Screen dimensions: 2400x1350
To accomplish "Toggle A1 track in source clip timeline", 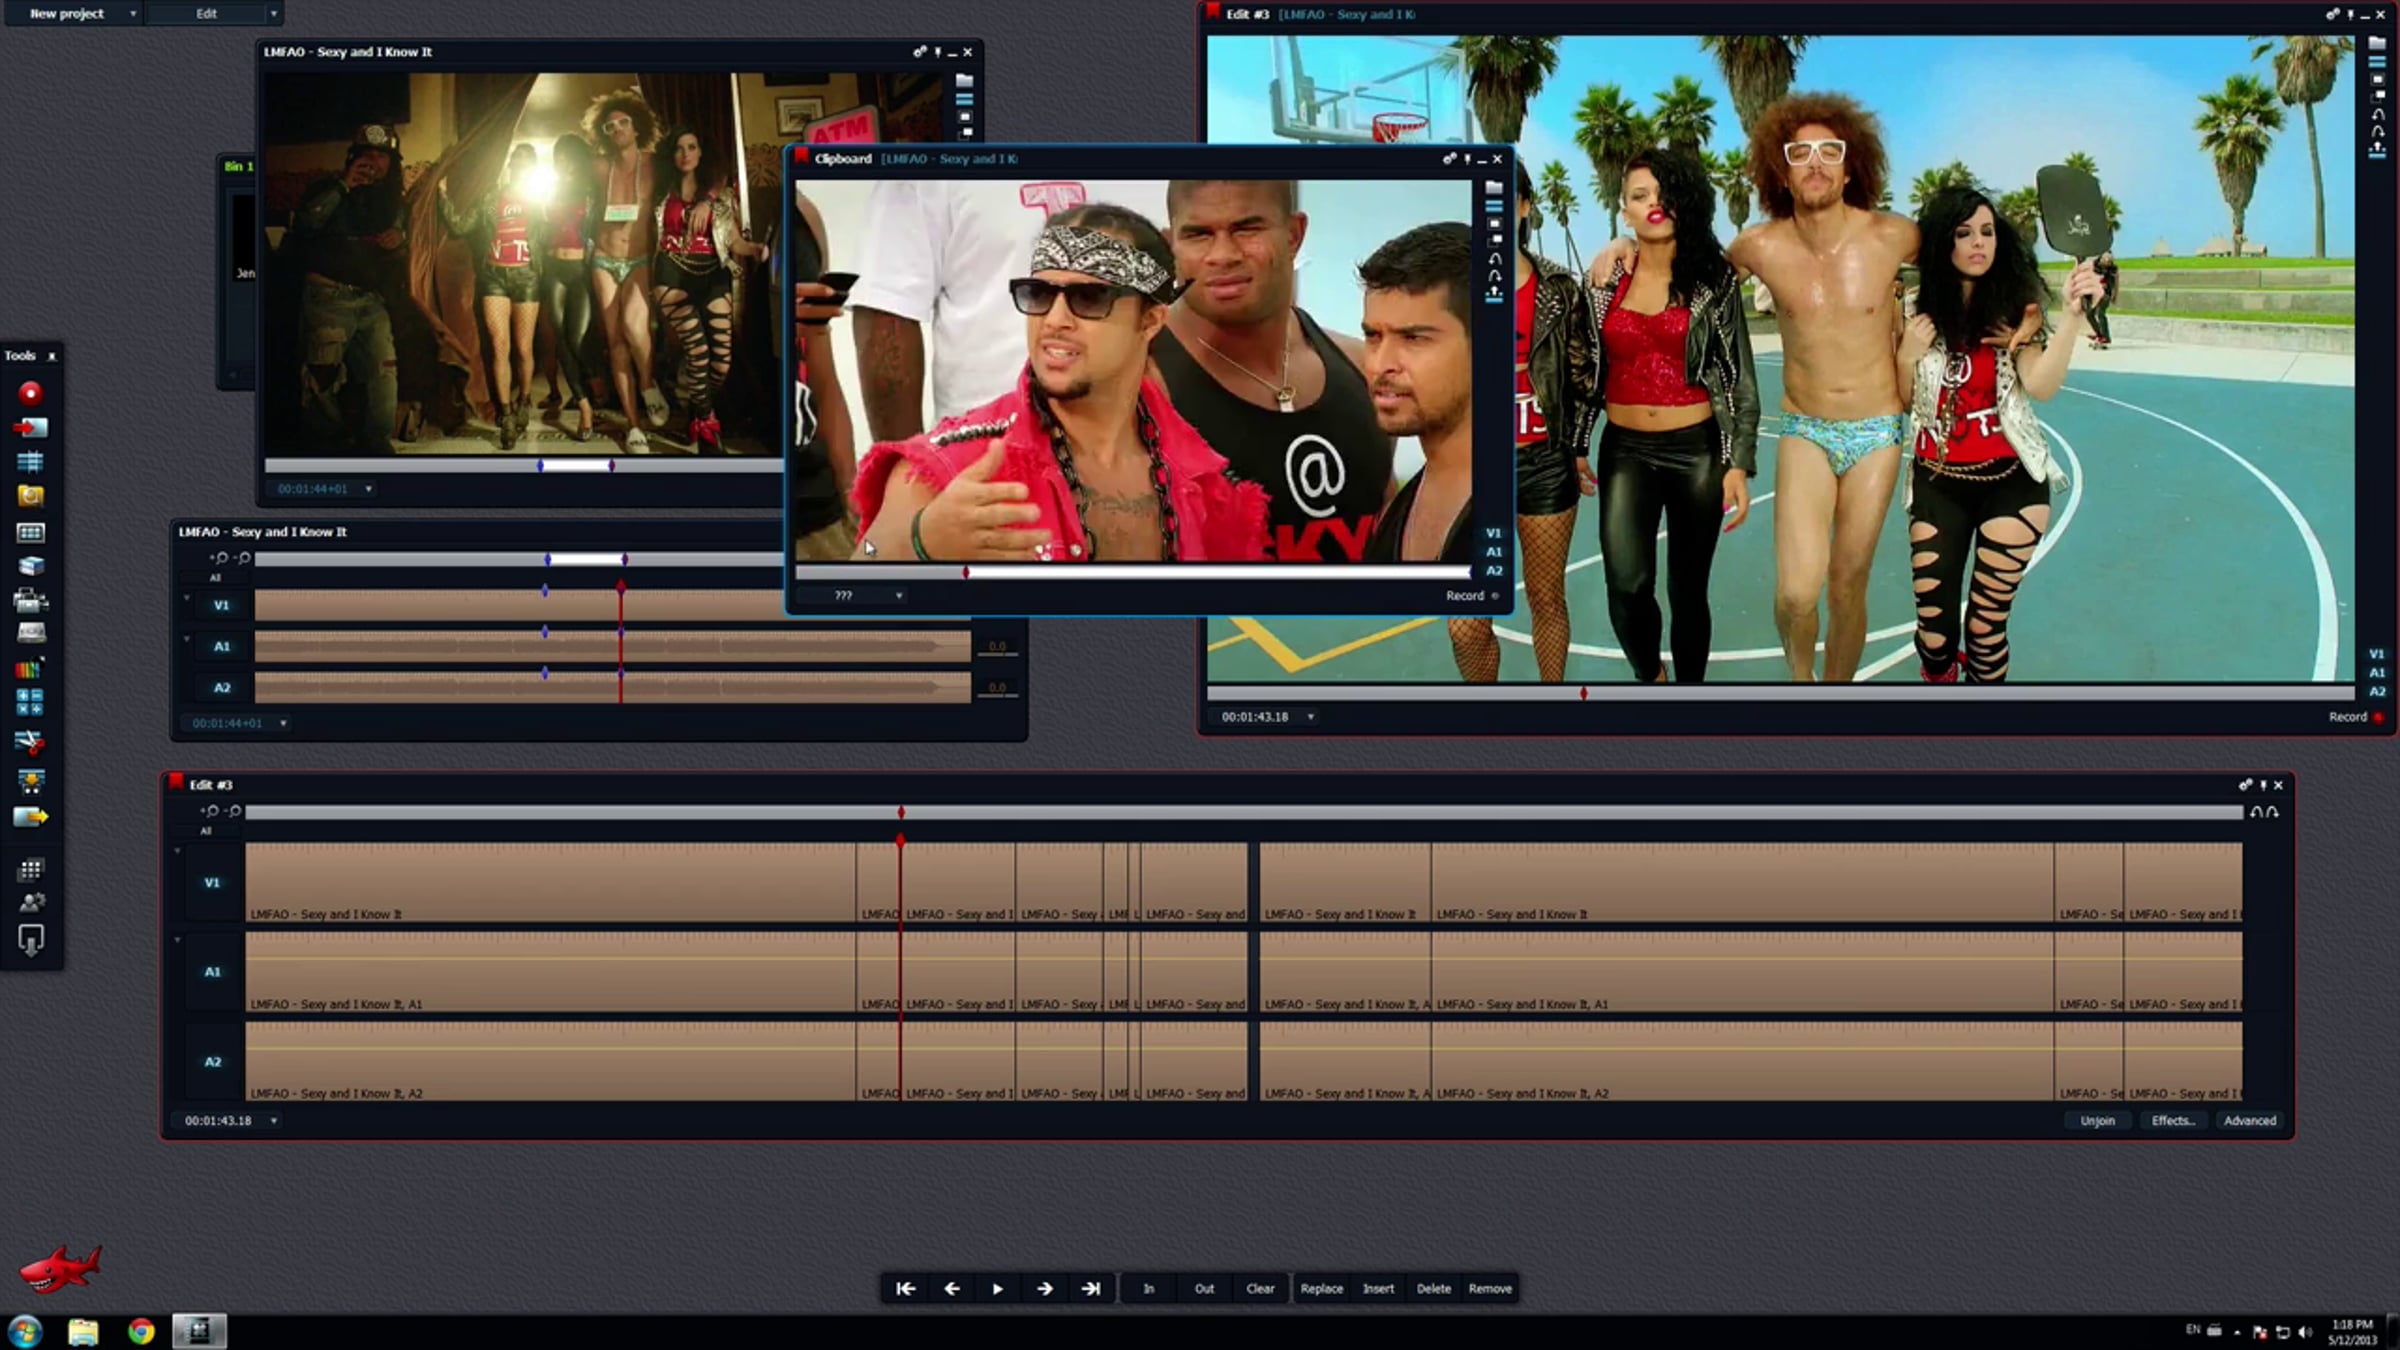I will click(x=222, y=647).
